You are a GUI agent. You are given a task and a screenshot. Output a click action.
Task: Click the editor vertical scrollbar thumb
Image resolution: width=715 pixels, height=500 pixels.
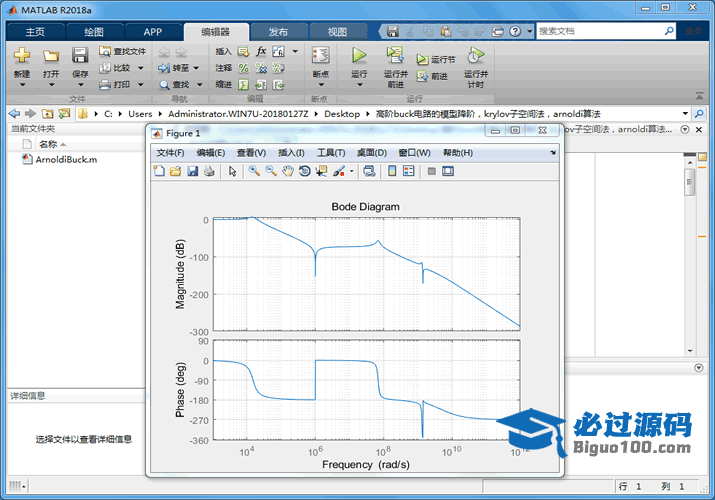690,181
